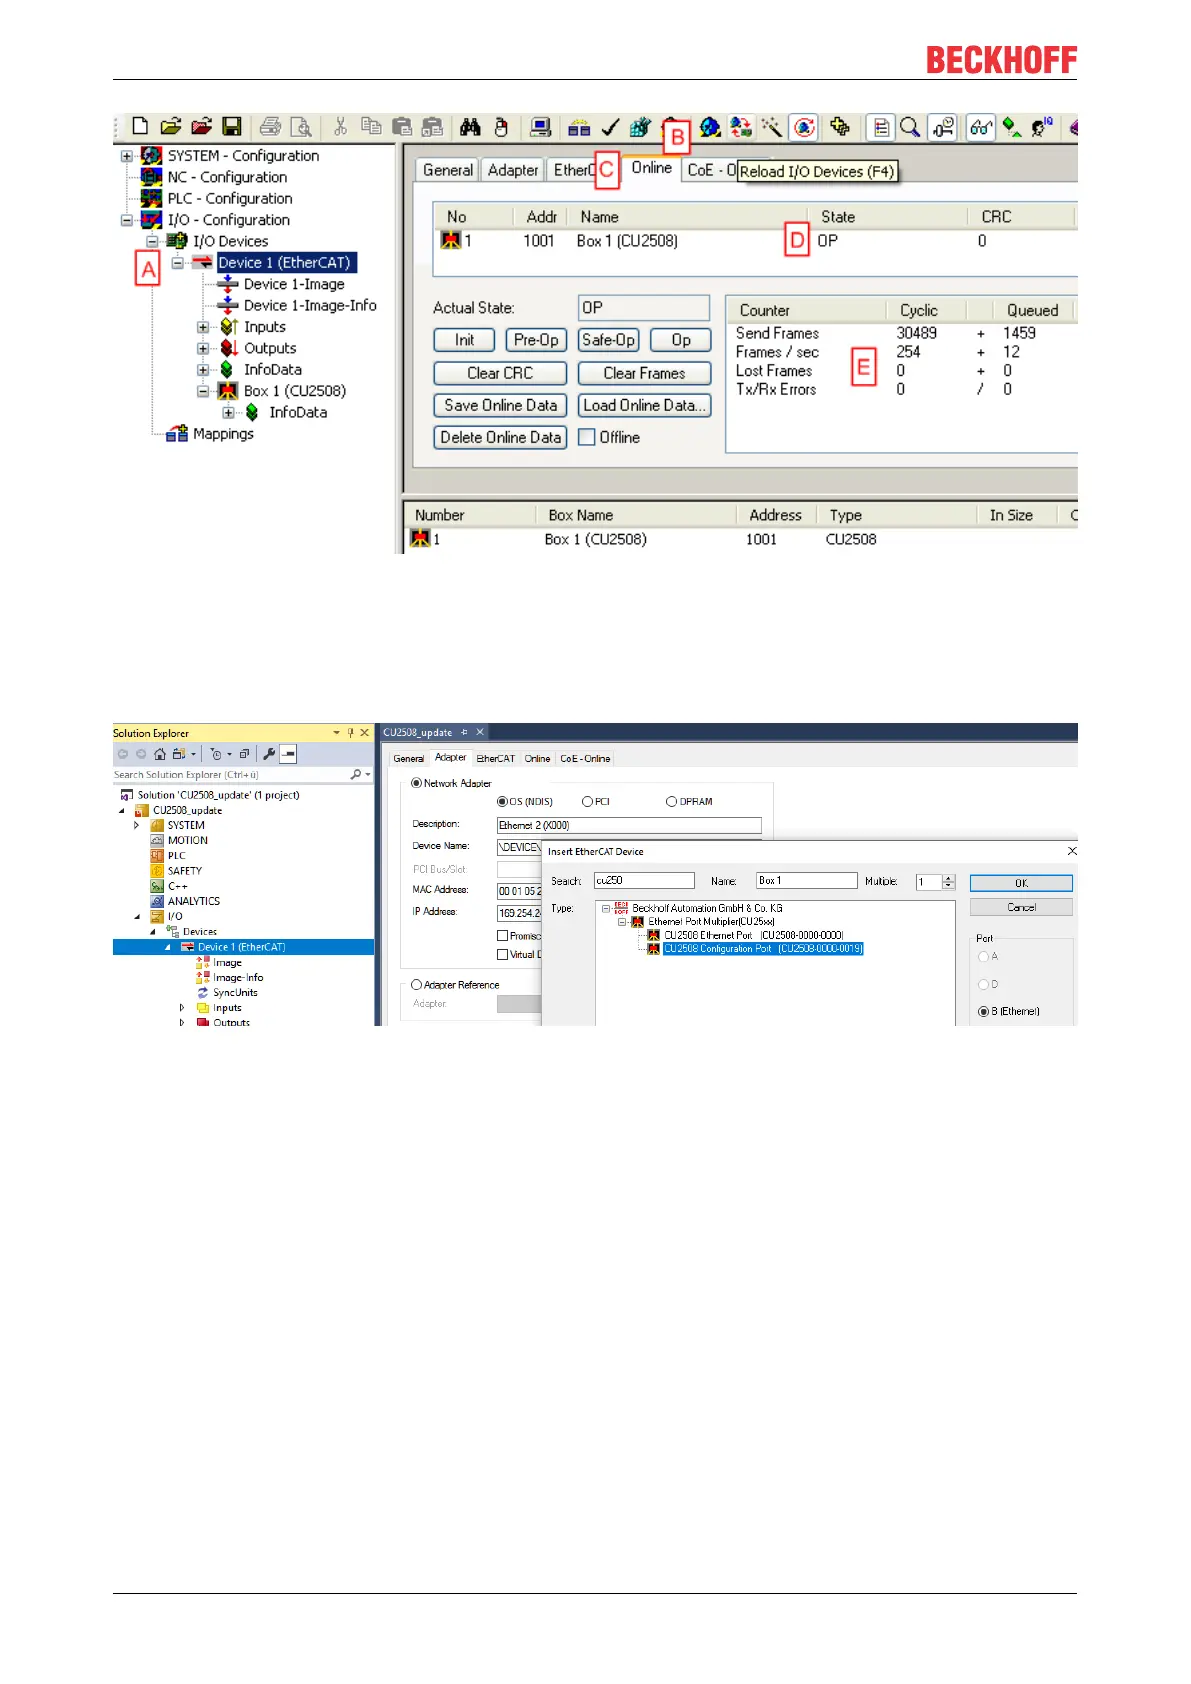Click the Name field containing Box 1
The width and height of the screenshot is (1191, 1684).
(x=807, y=881)
